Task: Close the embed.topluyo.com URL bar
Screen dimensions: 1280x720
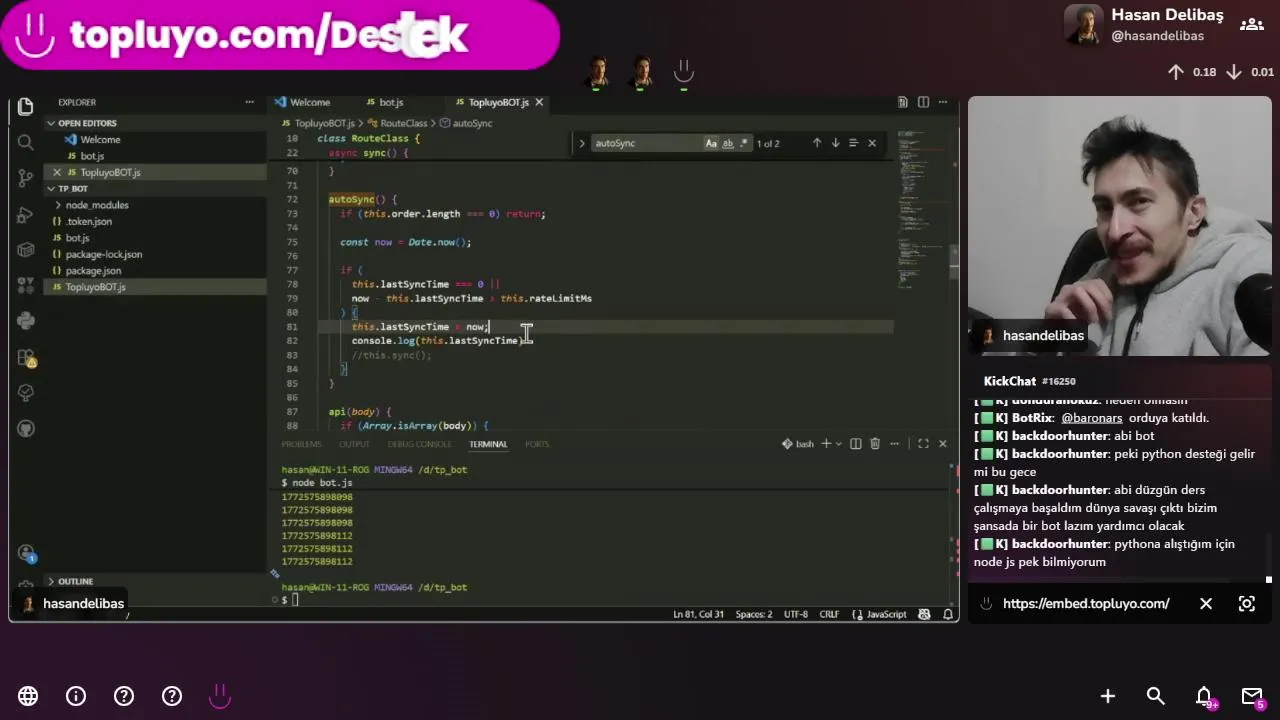Action: 1206,604
